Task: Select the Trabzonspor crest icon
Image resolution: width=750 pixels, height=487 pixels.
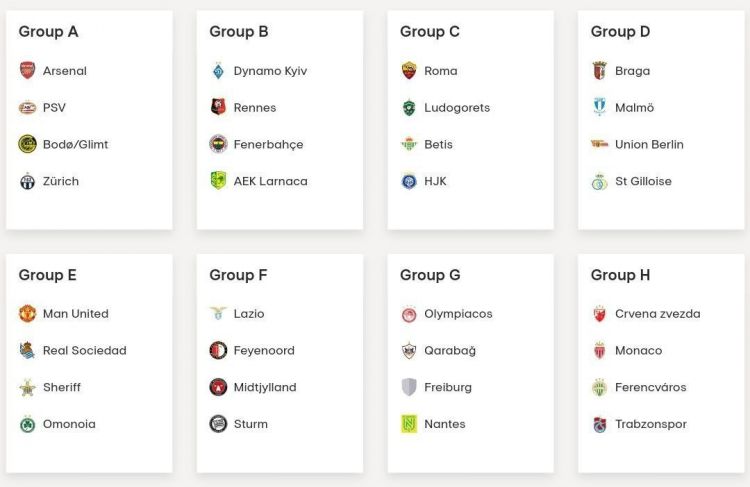Action: pyautogui.click(x=600, y=424)
